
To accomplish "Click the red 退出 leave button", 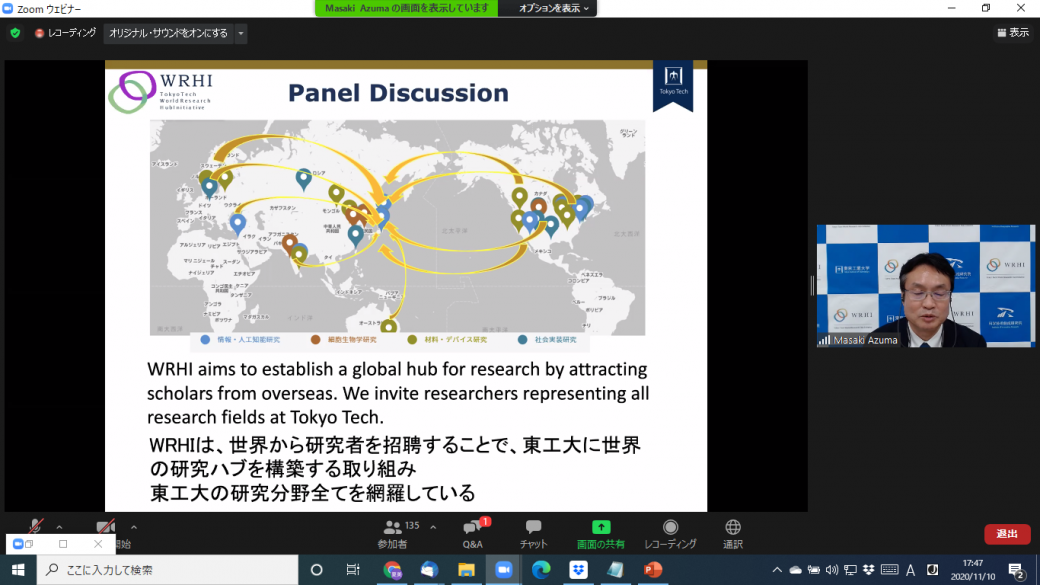I will click(1007, 534).
